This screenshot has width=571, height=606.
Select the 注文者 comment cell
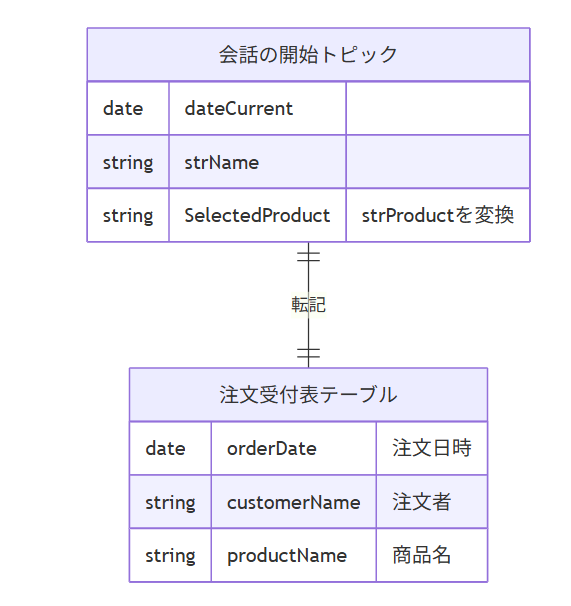click(432, 502)
